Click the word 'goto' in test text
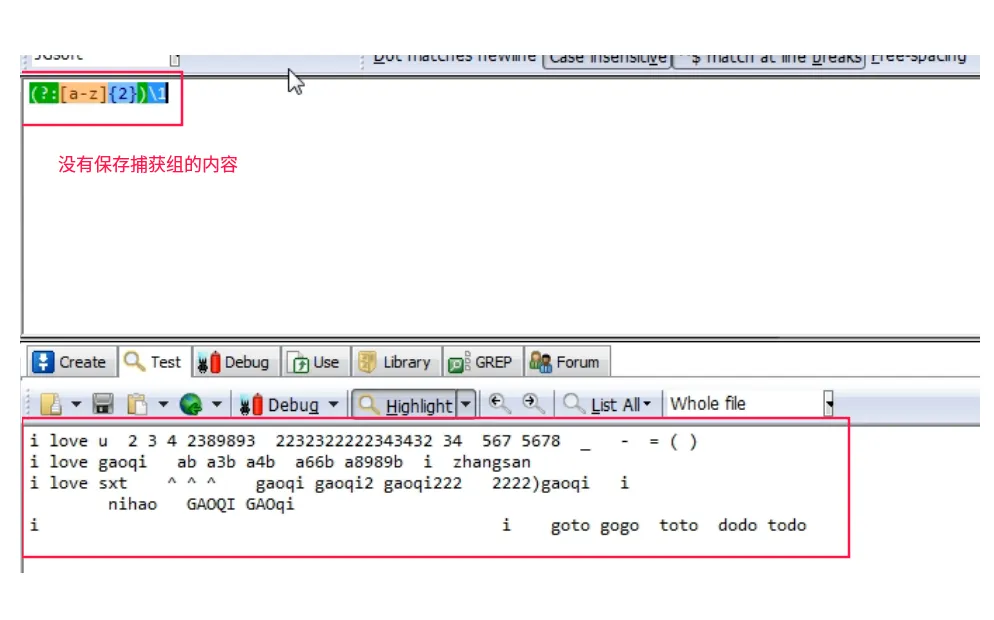This screenshot has height=620, width=994. (570, 526)
